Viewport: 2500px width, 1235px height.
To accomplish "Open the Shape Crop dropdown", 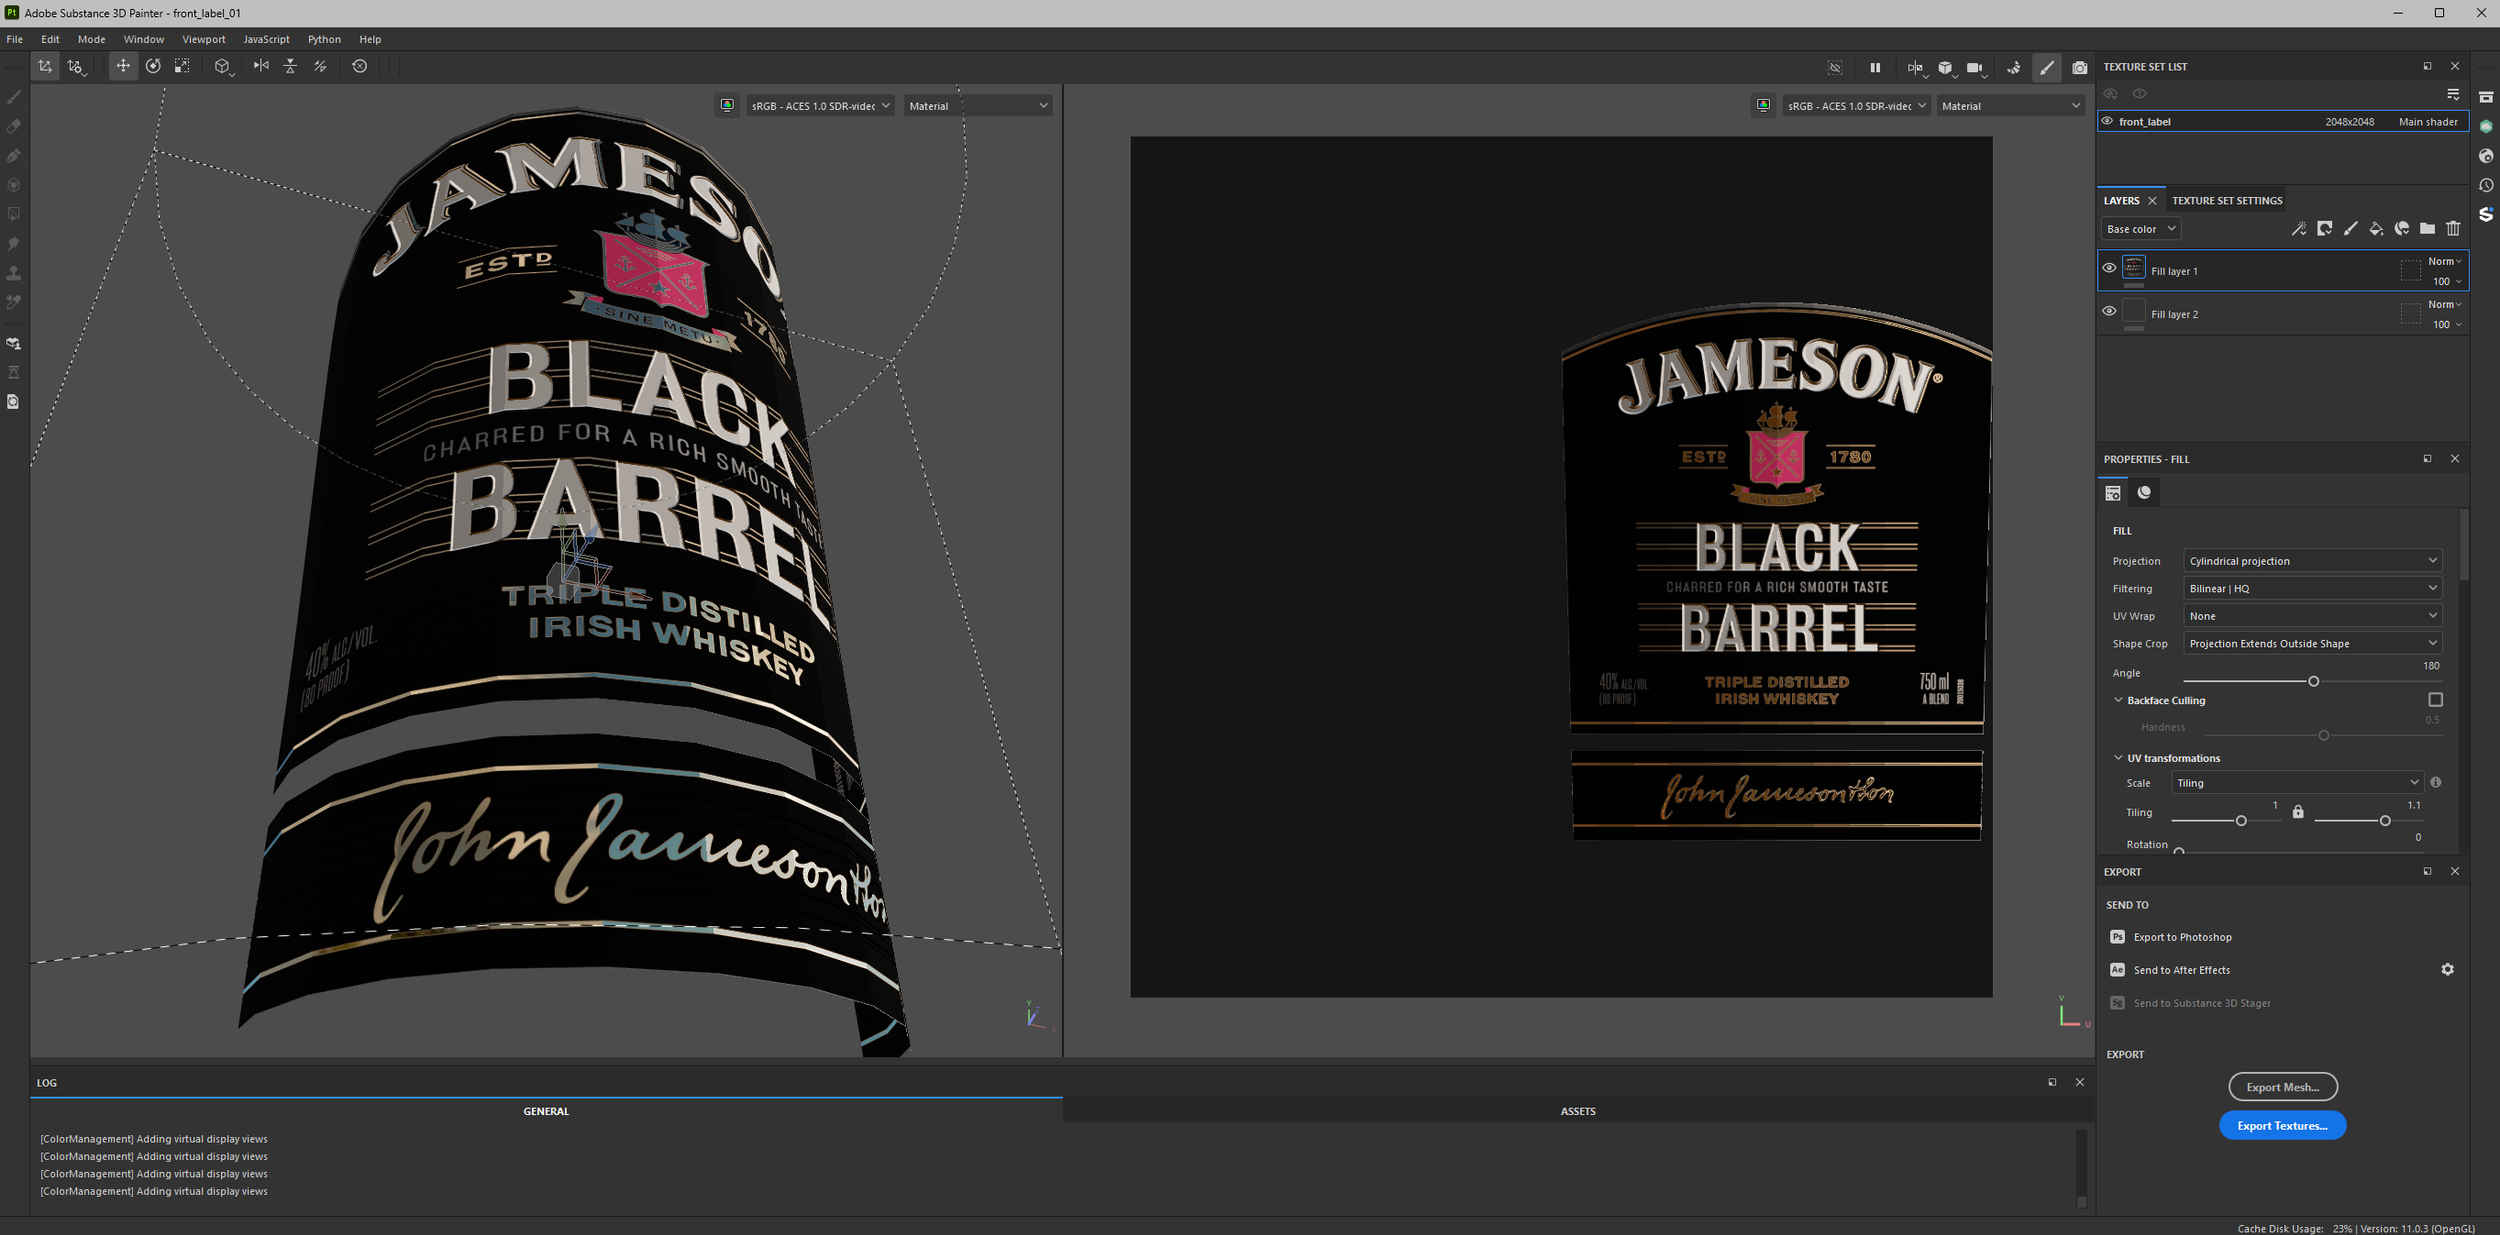I will (x=2312, y=644).
